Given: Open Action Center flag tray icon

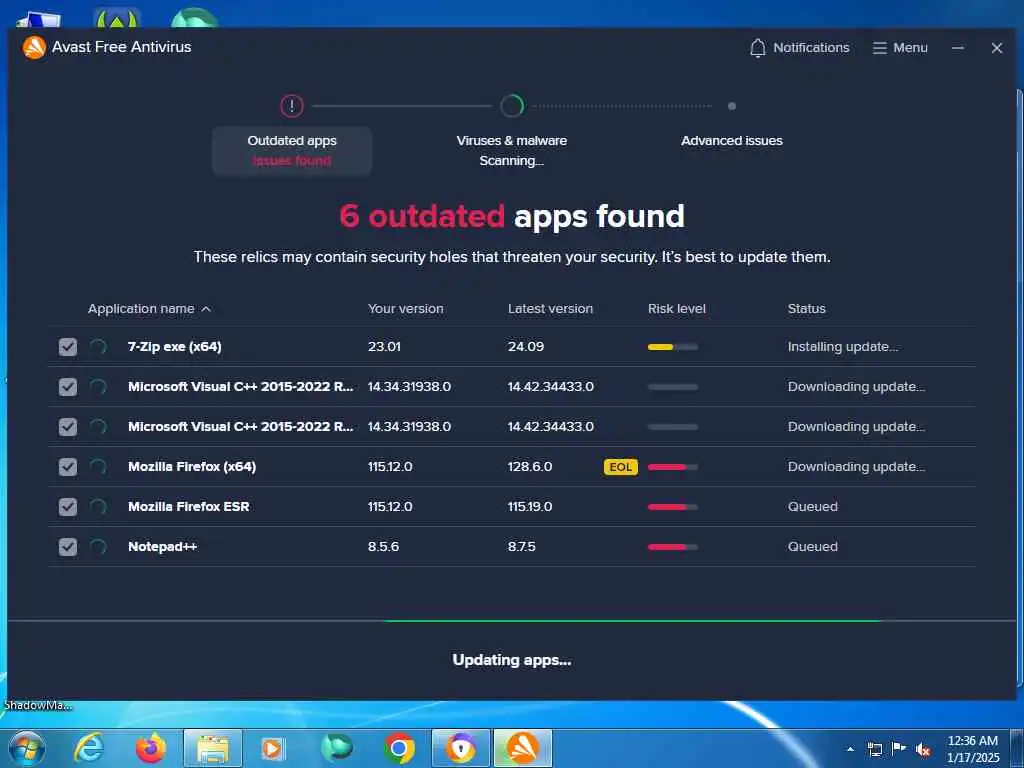Looking at the screenshot, I should pos(899,748).
